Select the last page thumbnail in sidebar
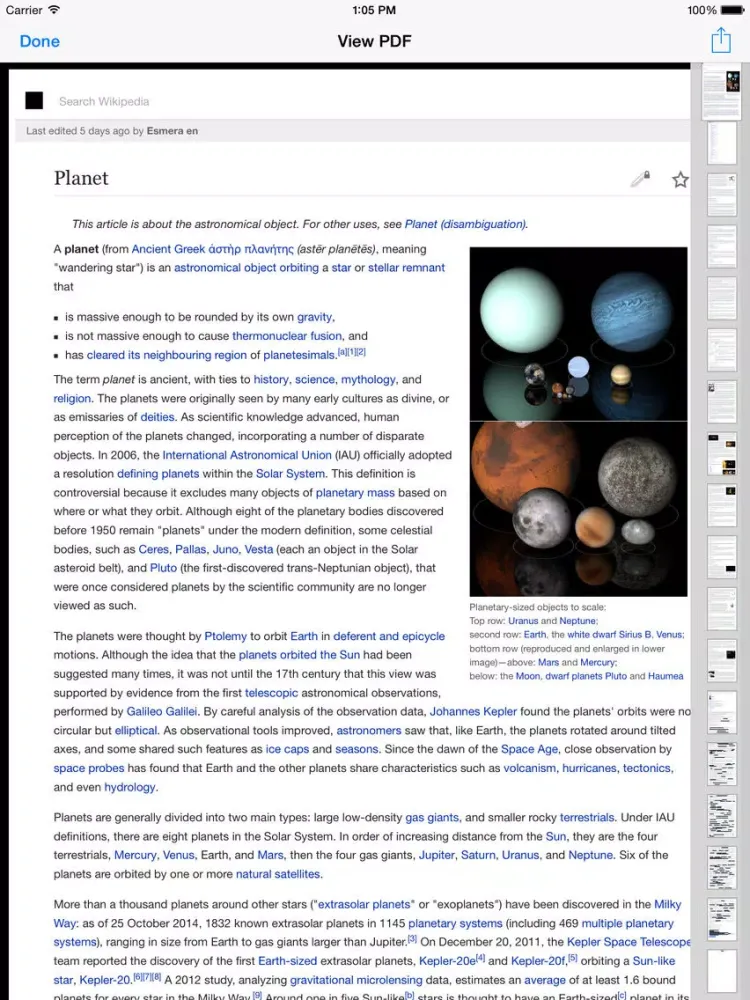The height and width of the screenshot is (1000, 750). click(x=721, y=971)
